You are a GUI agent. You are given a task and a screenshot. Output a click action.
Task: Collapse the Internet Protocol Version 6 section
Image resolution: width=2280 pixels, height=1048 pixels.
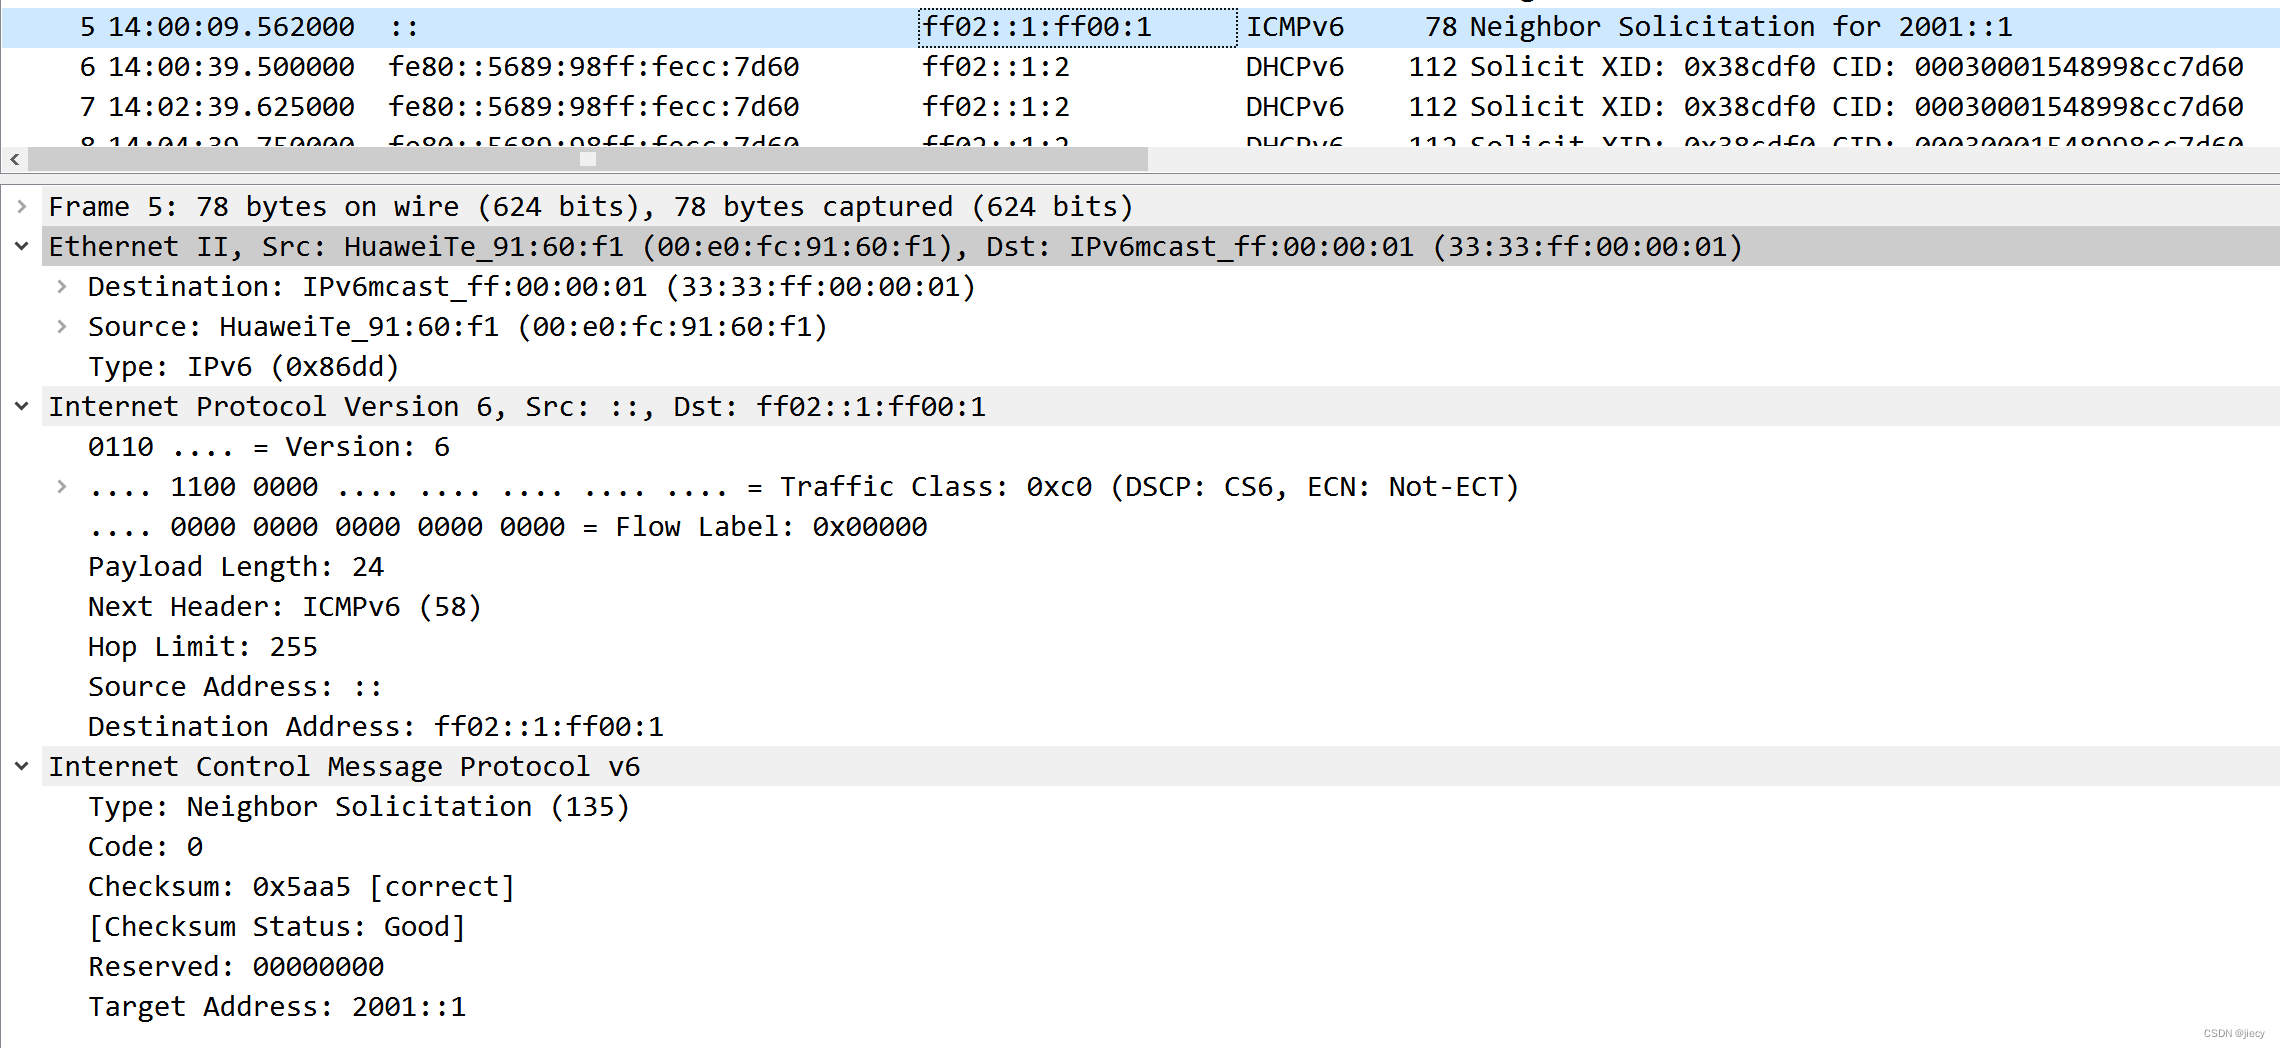pos(22,406)
